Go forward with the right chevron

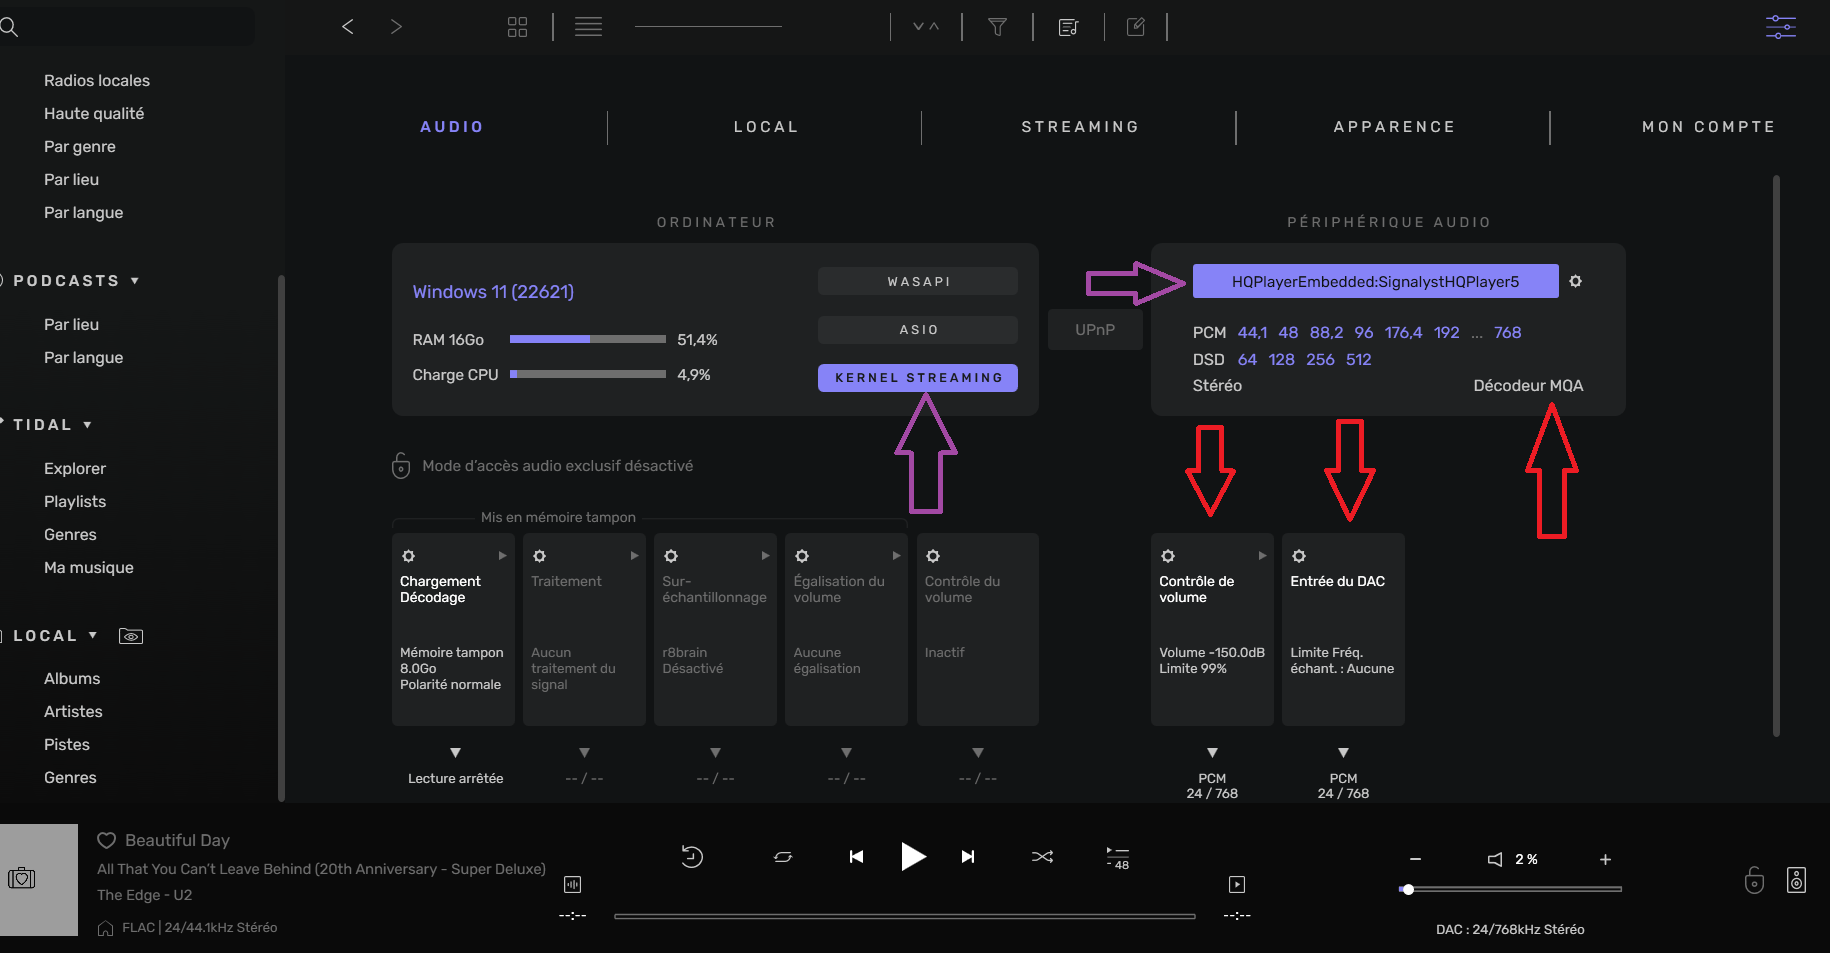[396, 27]
